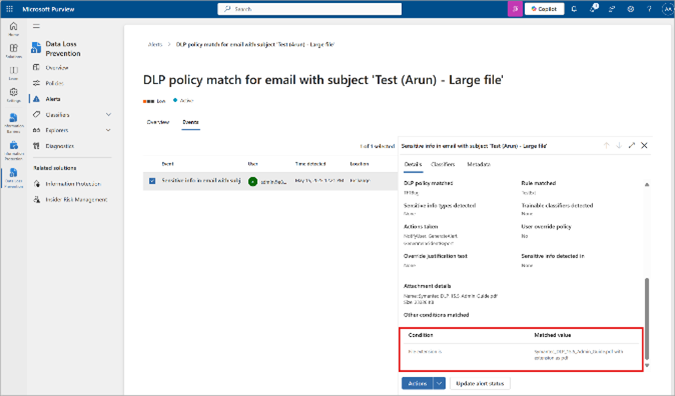Click the Search input field
The height and width of the screenshot is (396, 675).
310,9
